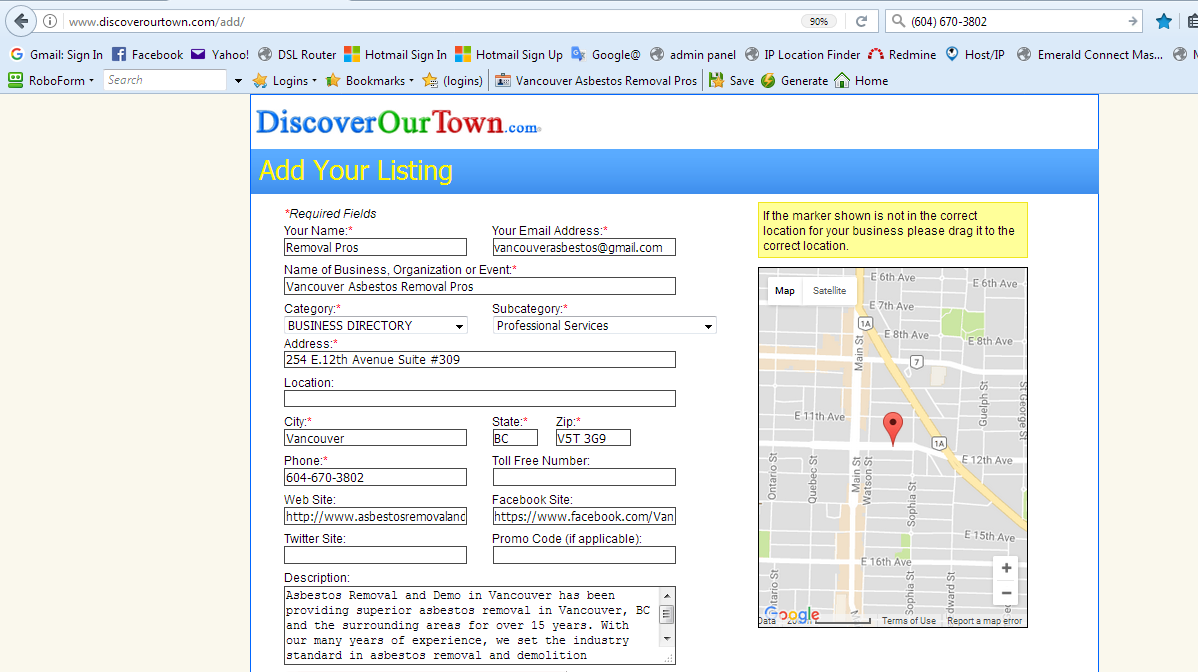Image resolution: width=1198 pixels, height=672 pixels.
Task: Open the Google@ bookmark
Action: (606, 55)
